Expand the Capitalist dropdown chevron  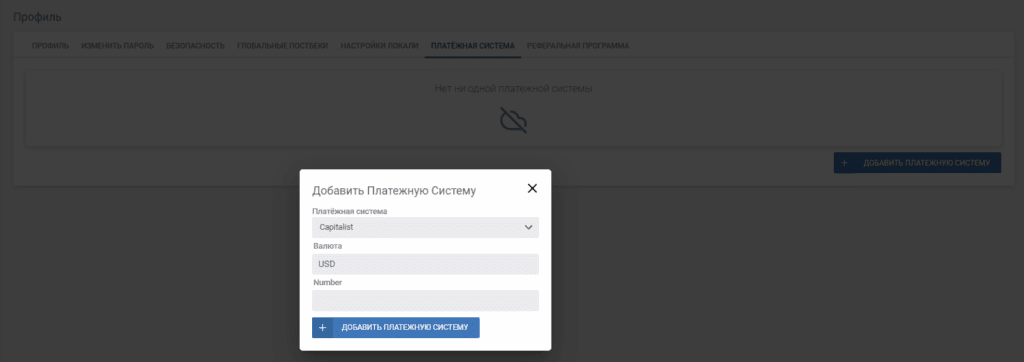click(528, 227)
